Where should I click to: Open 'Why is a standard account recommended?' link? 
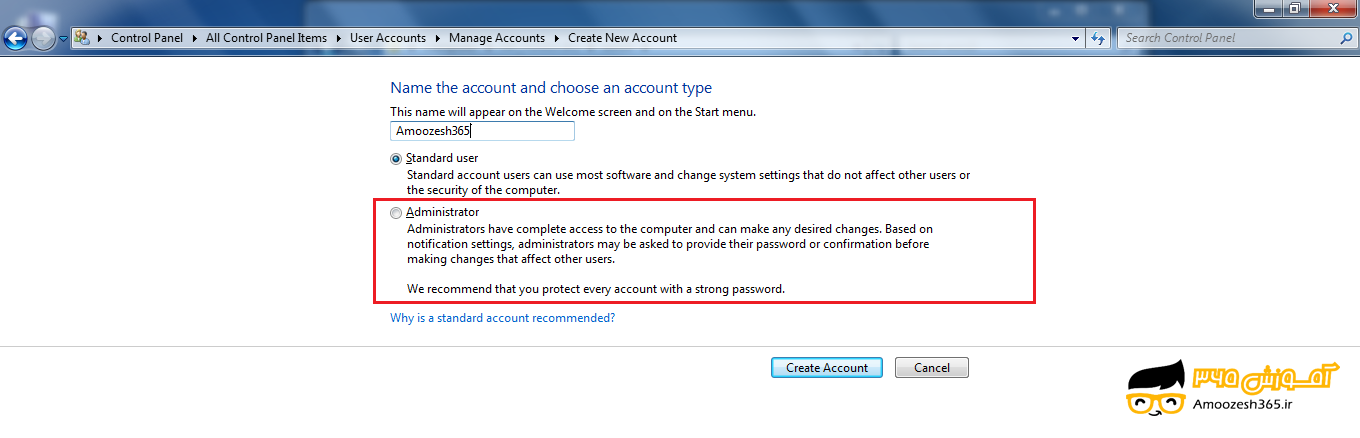point(502,318)
